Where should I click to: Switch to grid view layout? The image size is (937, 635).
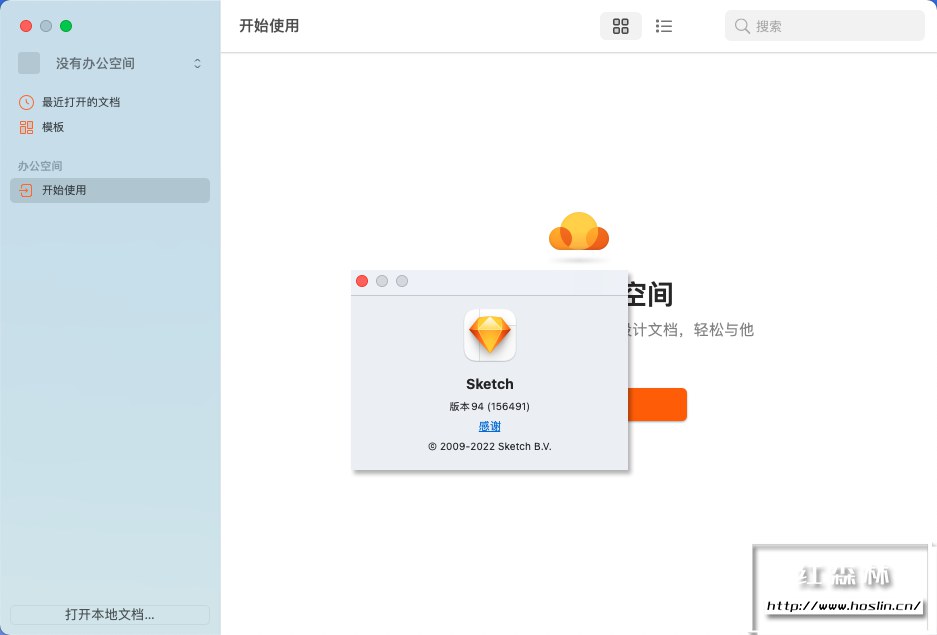pyautogui.click(x=620, y=26)
